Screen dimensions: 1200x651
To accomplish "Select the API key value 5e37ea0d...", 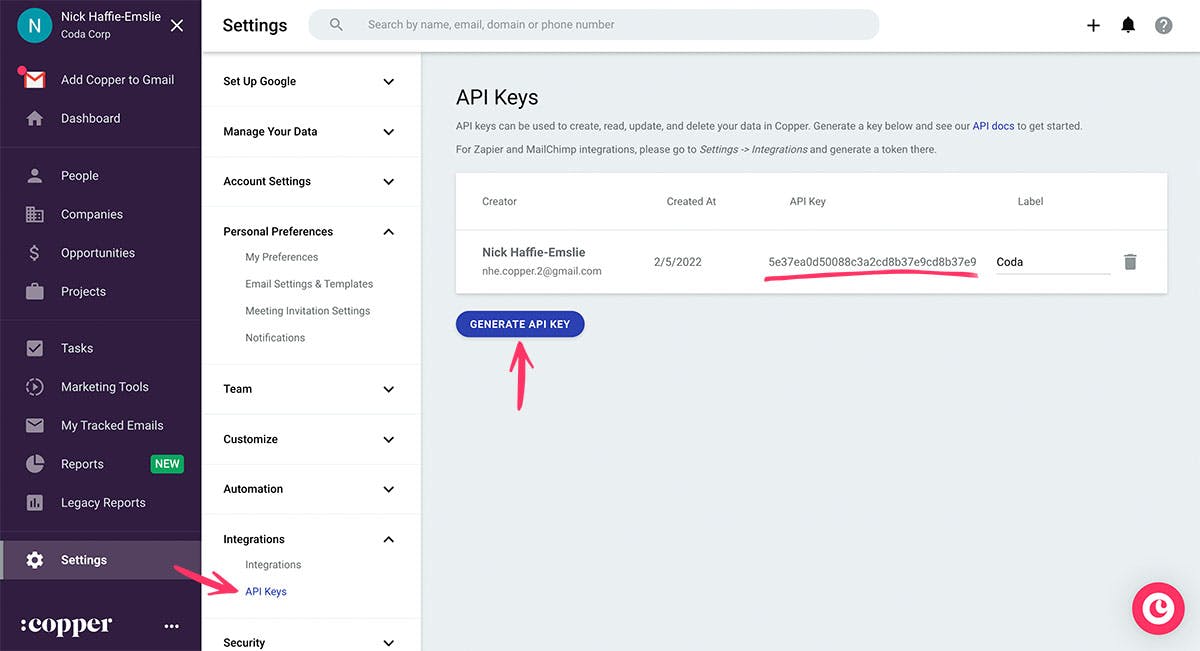I will tap(872, 262).
